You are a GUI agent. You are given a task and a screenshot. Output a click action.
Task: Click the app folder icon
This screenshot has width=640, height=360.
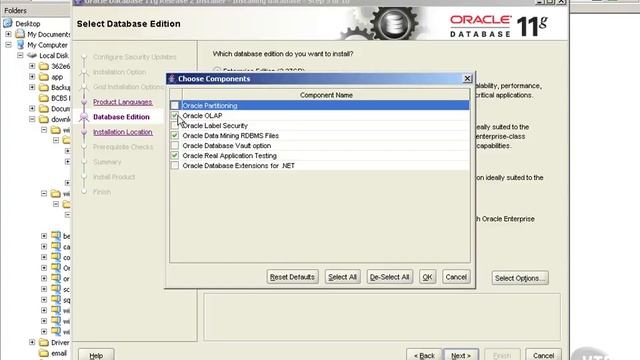pyautogui.click(x=44, y=77)
